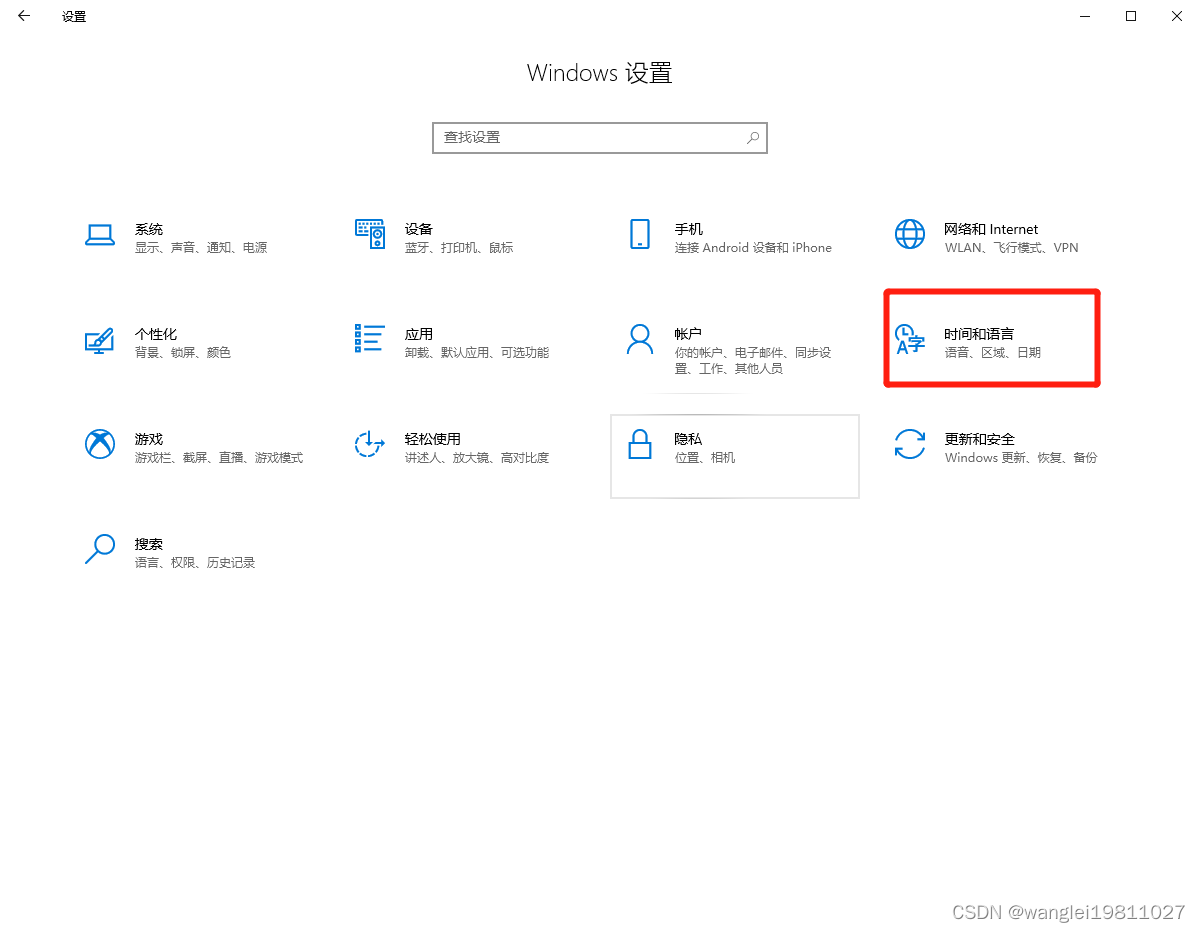Select the 系统 settings title
Viewport: 1200px width, 932px height.
click(149, 229)
